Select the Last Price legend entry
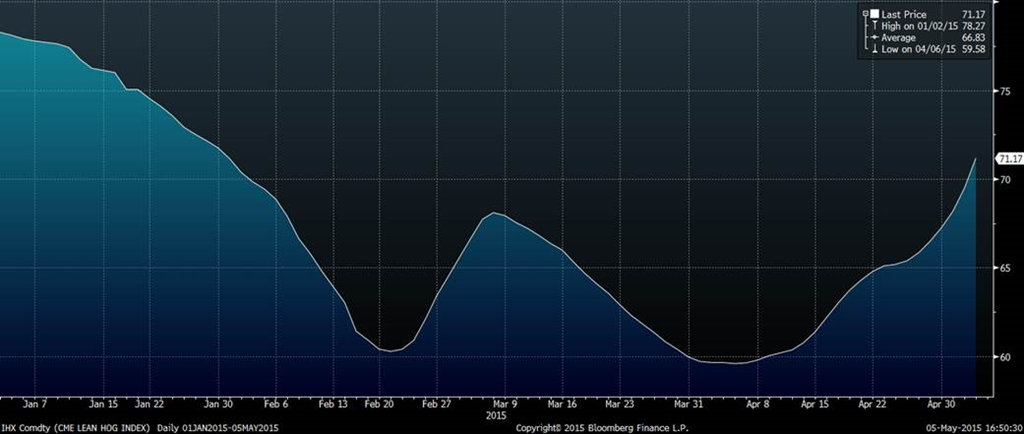The height and width of the screenshot is (434, 1024). click(904, 13)
